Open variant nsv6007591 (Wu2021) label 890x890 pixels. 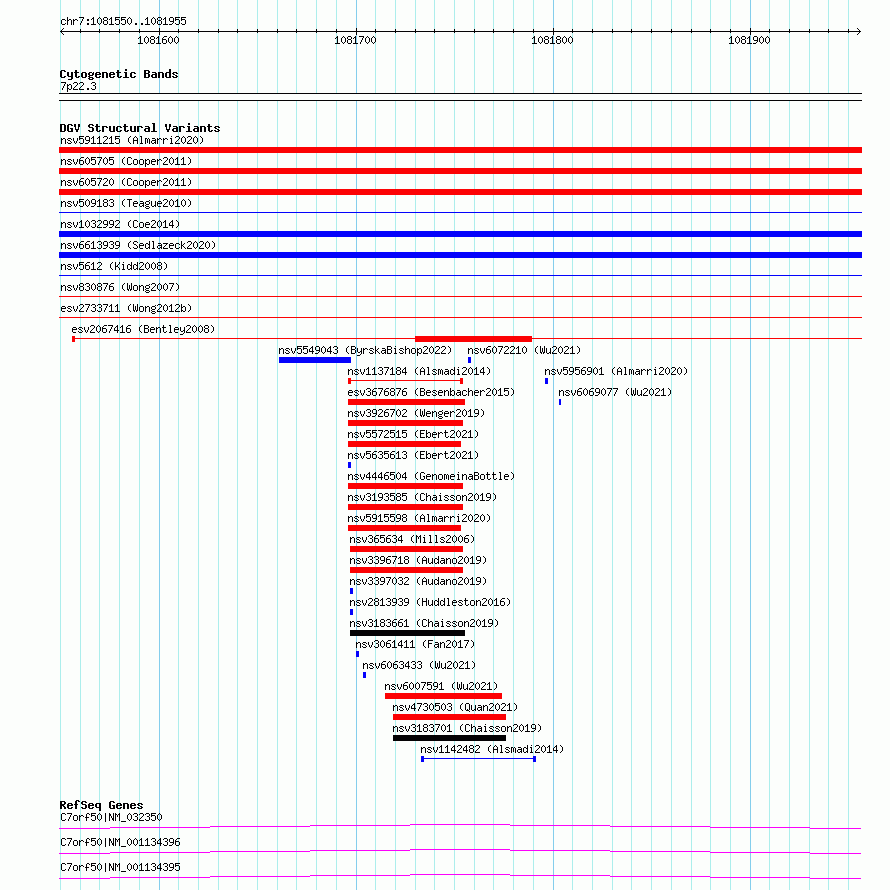(x=441, y=686)
